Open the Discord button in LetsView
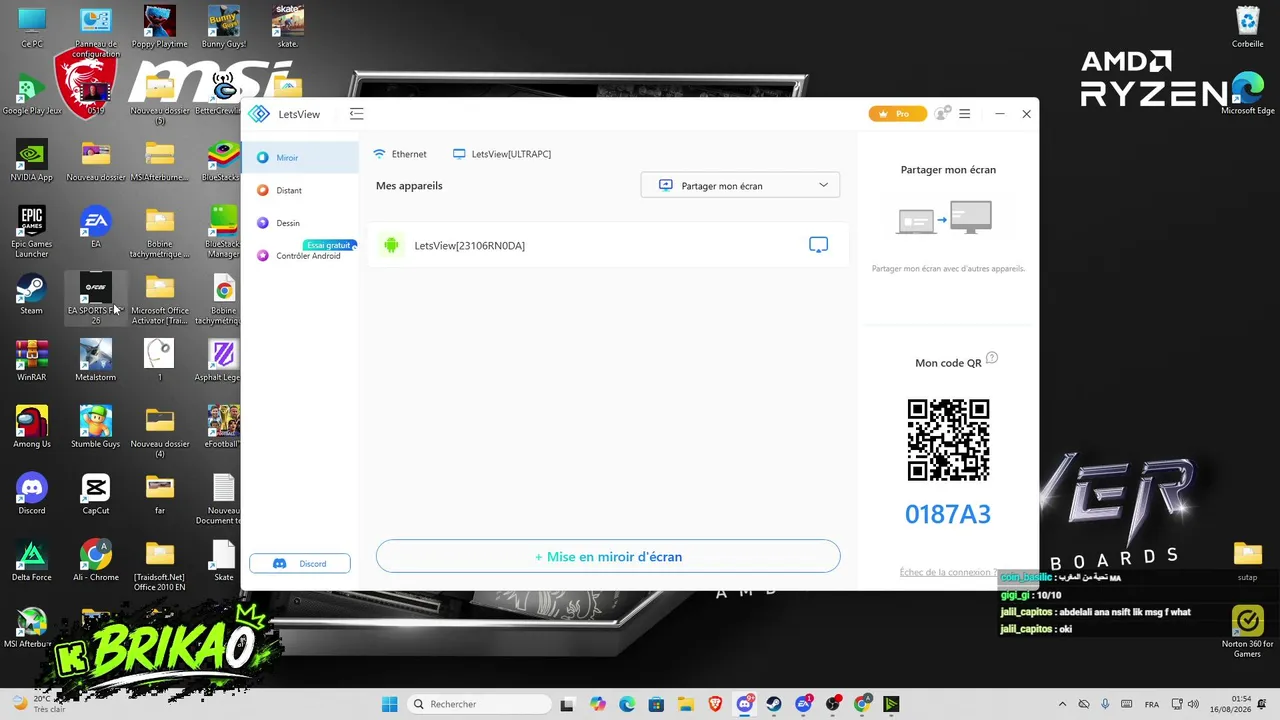Screen dimensions: 1280x720 [300, 563]
